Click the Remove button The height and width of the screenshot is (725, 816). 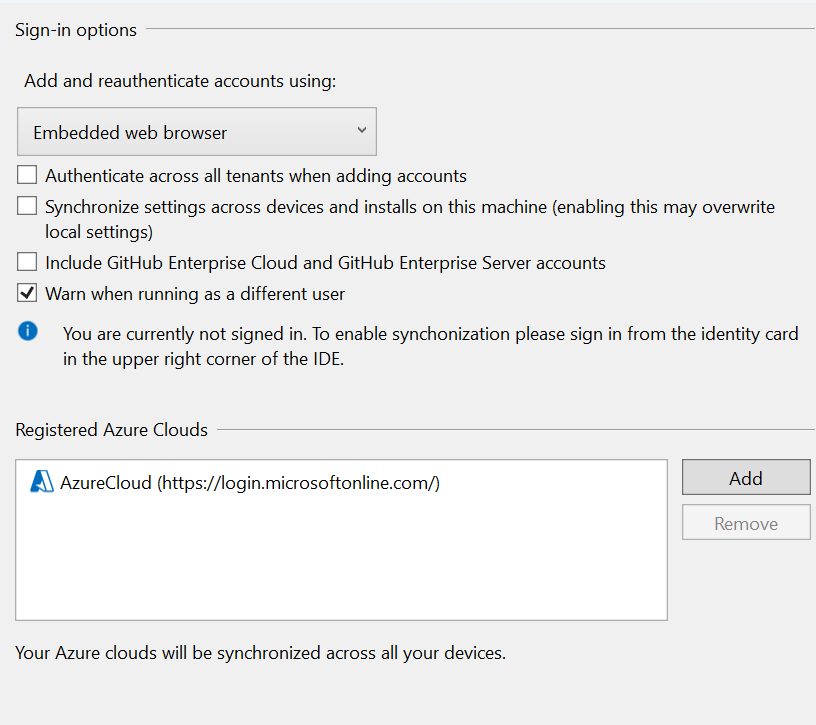pyautogui.click(x=746, y=523)
